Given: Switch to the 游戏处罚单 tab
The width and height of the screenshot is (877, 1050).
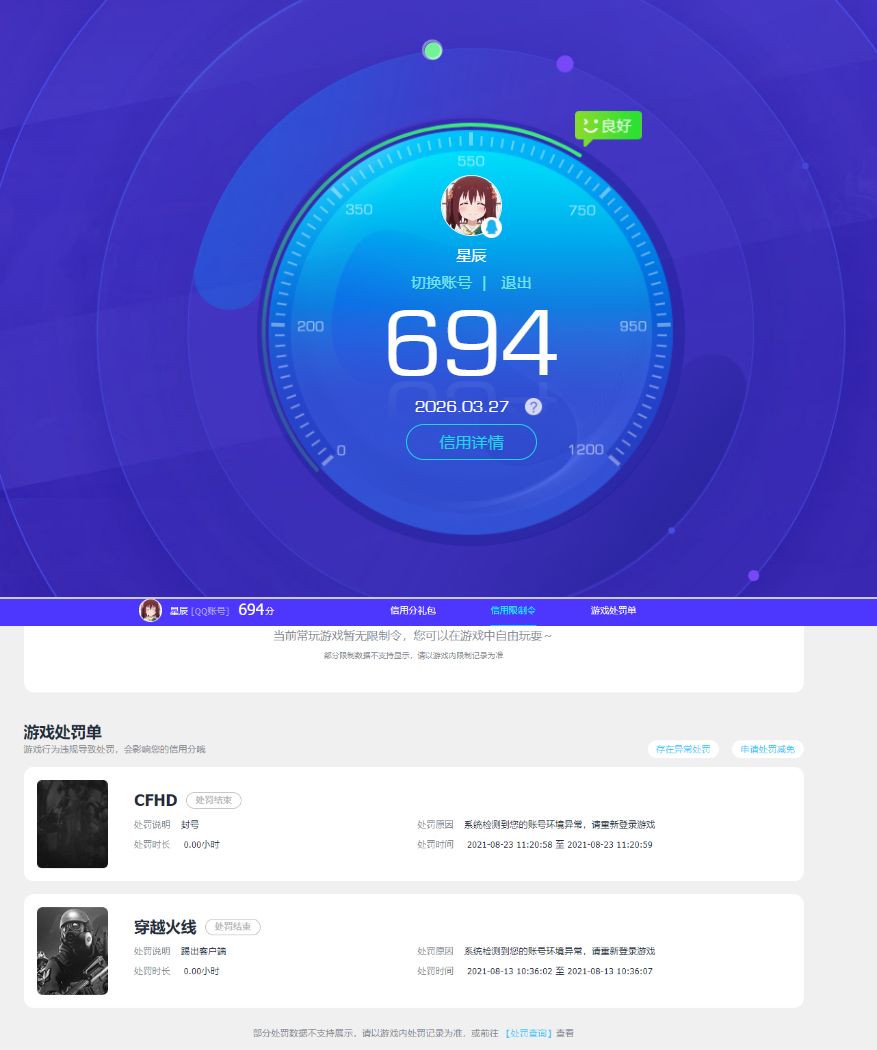Looking at the screenshot, I should click(614, 610).
